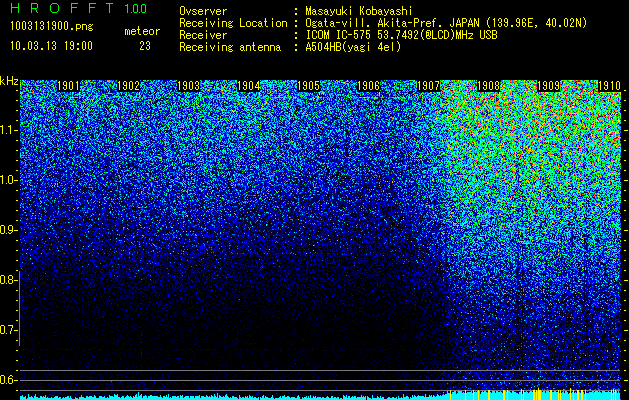Click the 1902 time marker
Screen dimensions: 629x400
128,86
